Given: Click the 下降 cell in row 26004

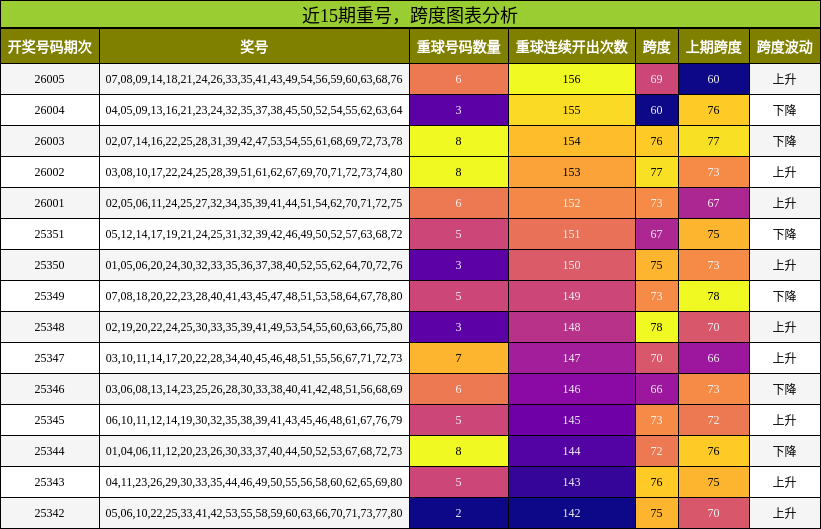Looking at the screenshot, I should pyautogui.click(x=785, y=110).
